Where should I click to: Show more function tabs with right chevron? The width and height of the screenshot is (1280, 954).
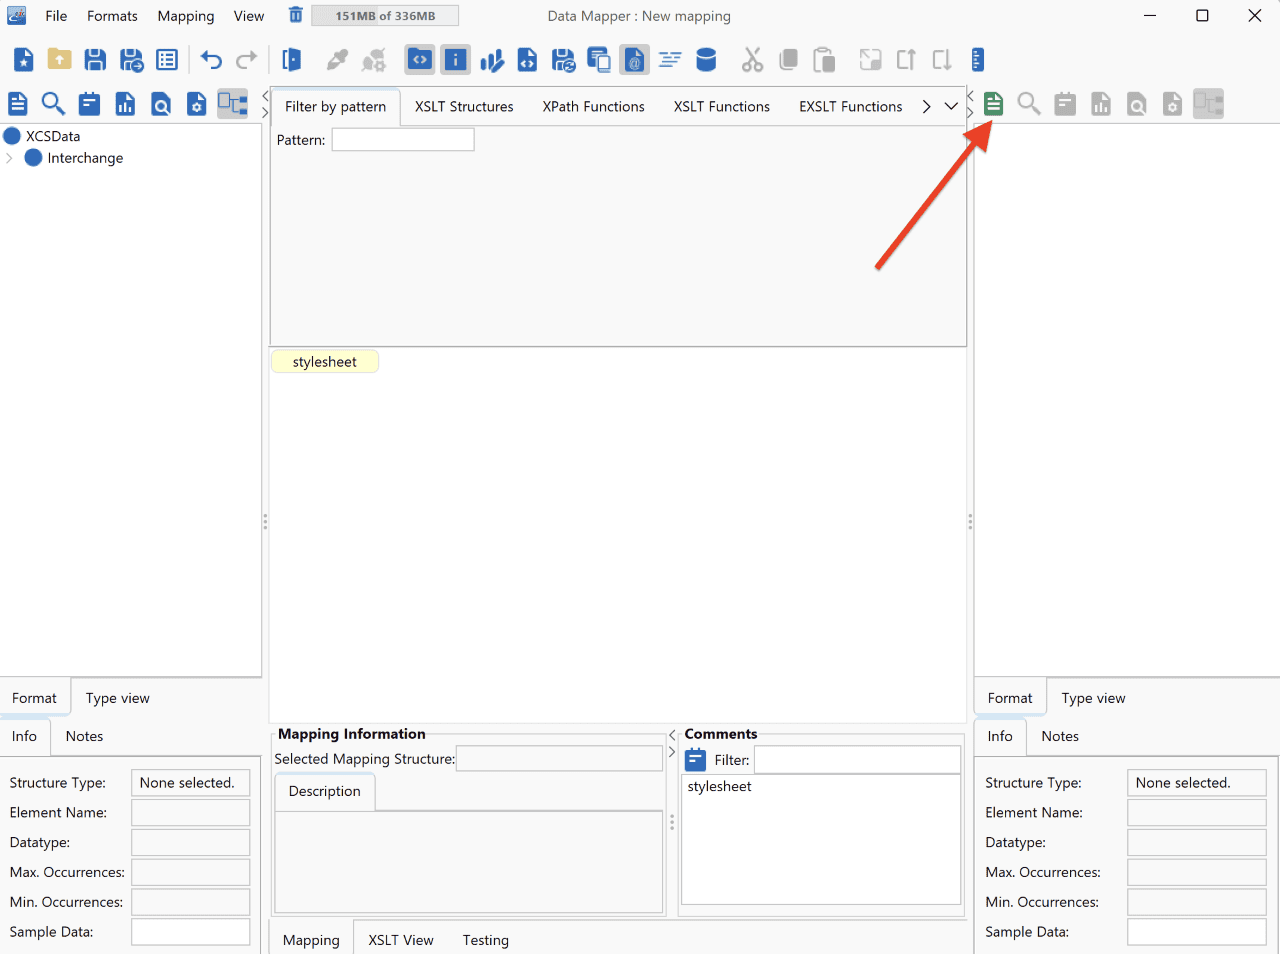pos(927,106)
